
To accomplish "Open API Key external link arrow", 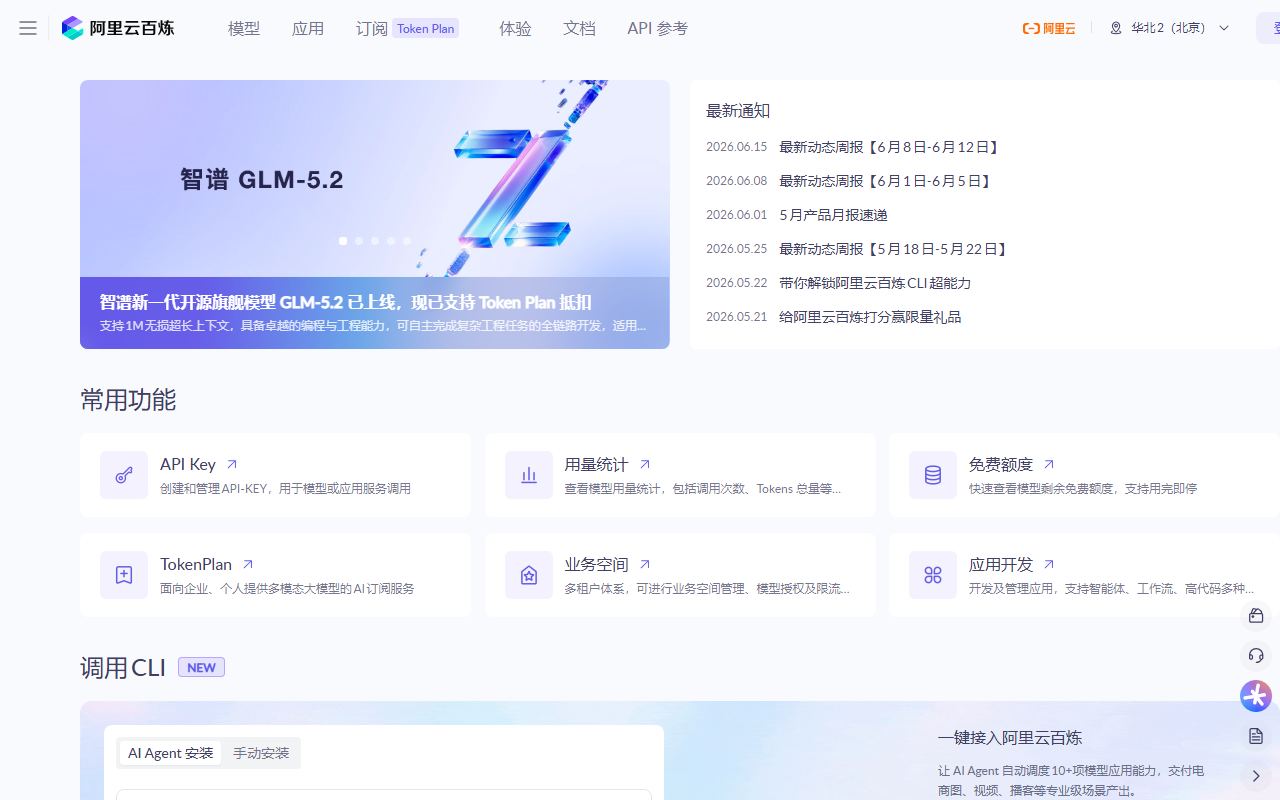I will coord(232,464).
